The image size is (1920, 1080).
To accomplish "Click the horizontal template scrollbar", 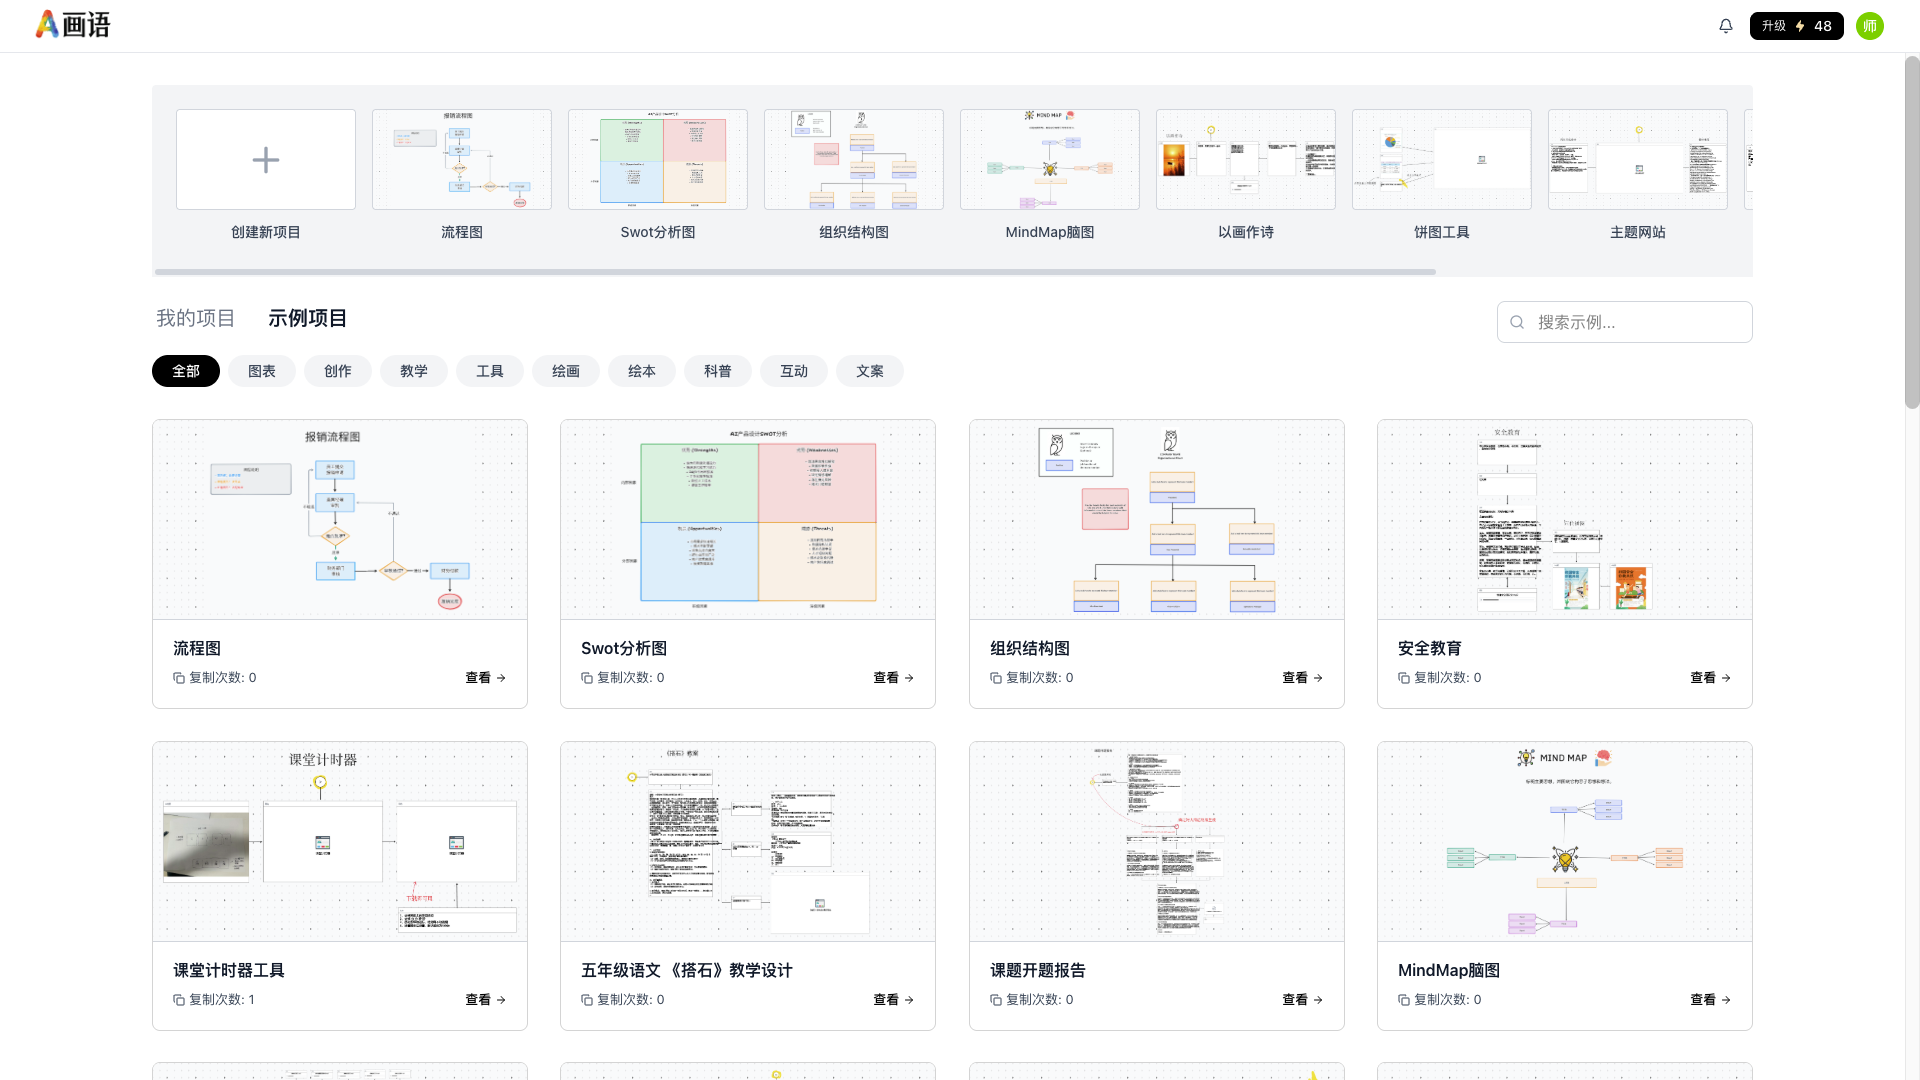I will 795,272.
